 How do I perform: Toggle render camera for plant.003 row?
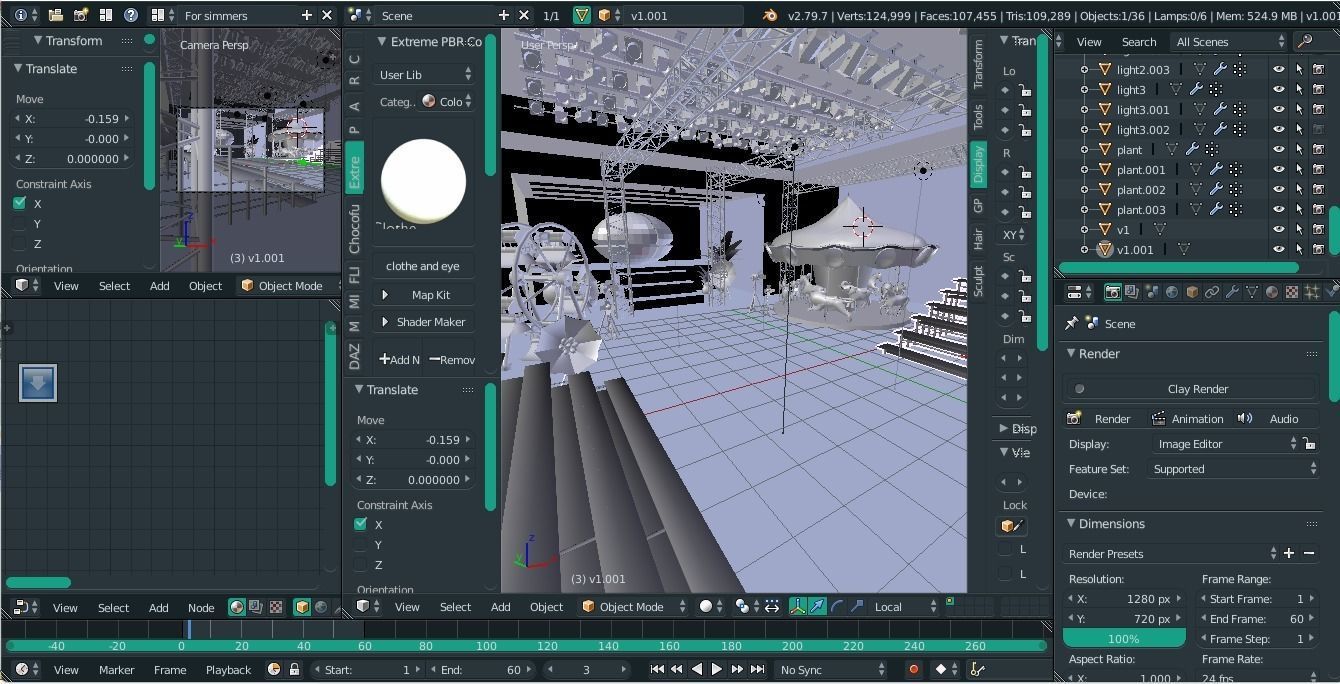point(1318,210)
